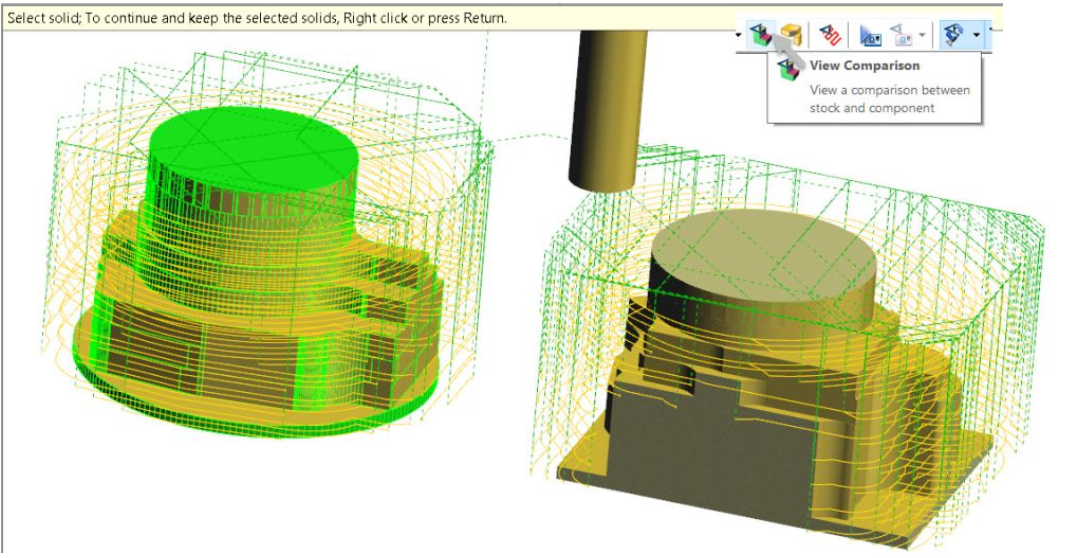
Task: Open dropdown arrow beside the greyed-out icon
Action: (920, 36)
